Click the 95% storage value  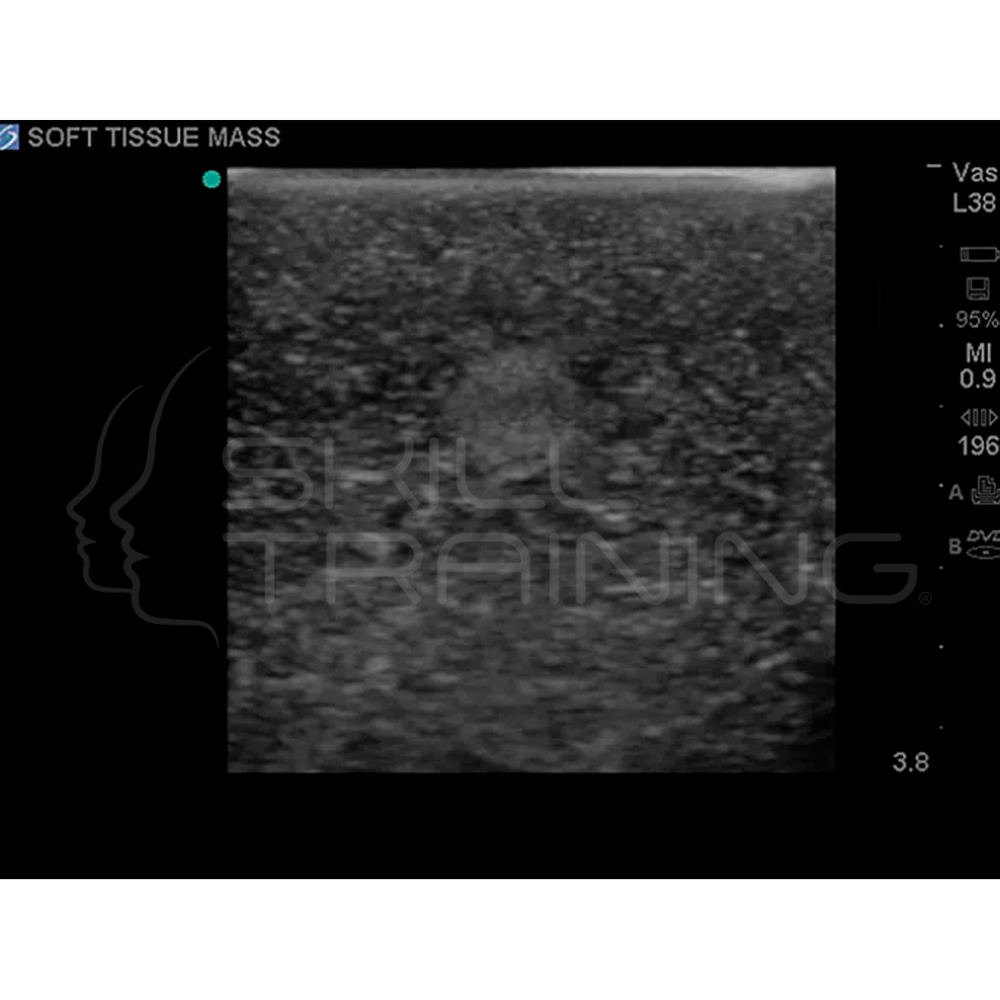(x=976, y=320)
